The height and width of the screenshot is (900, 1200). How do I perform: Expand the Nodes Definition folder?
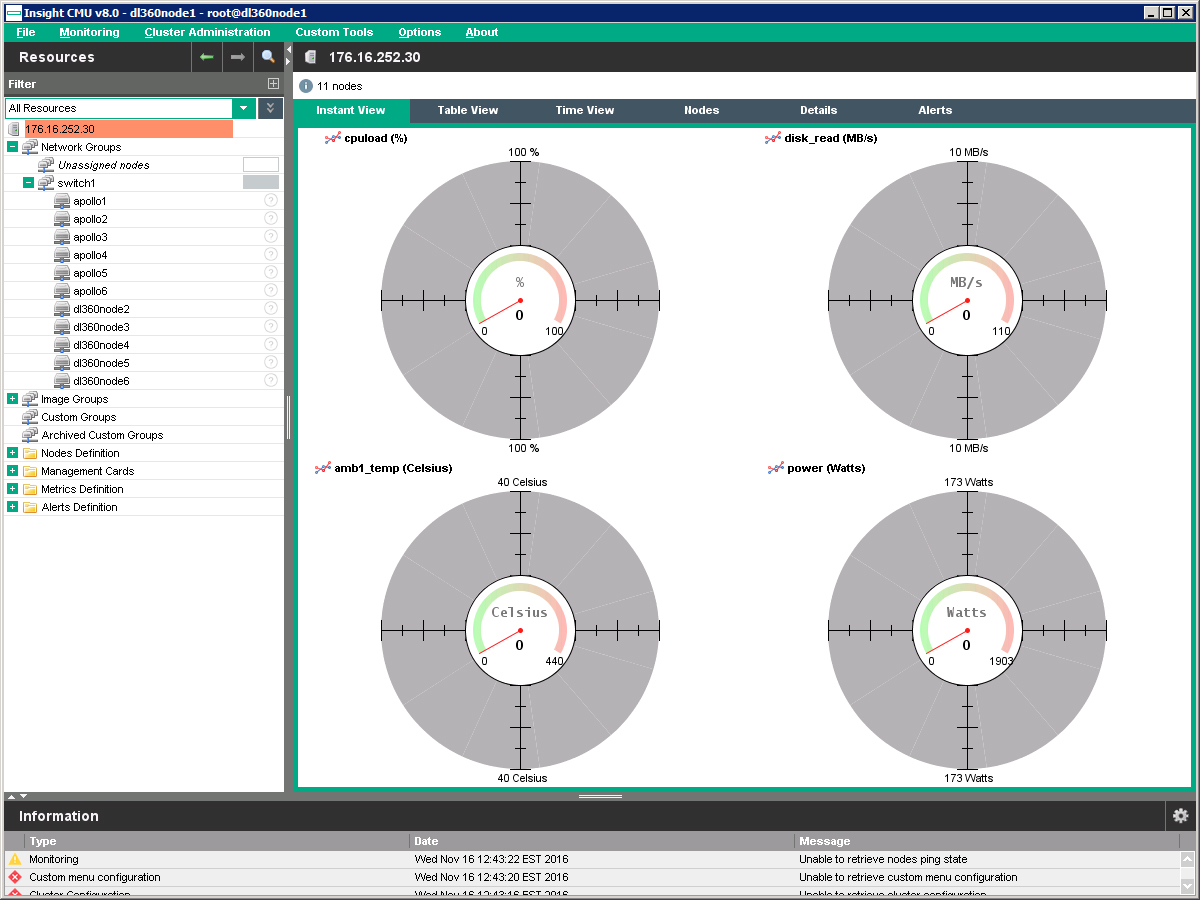13,453
